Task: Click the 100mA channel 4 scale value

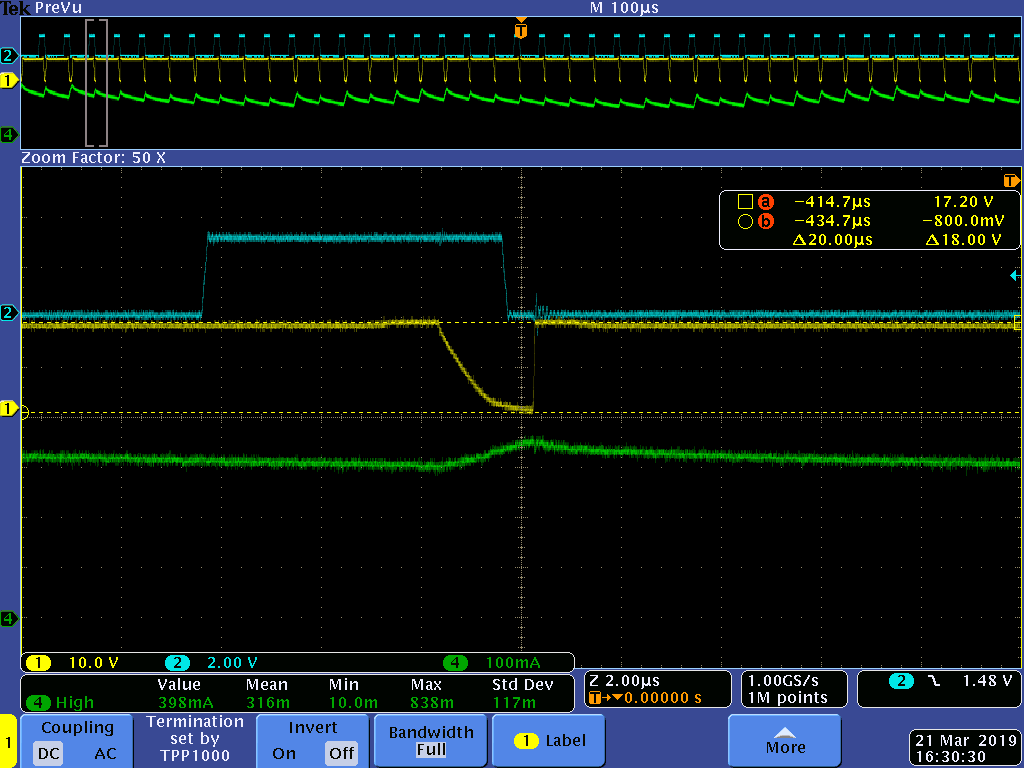Action: point(513,663)
